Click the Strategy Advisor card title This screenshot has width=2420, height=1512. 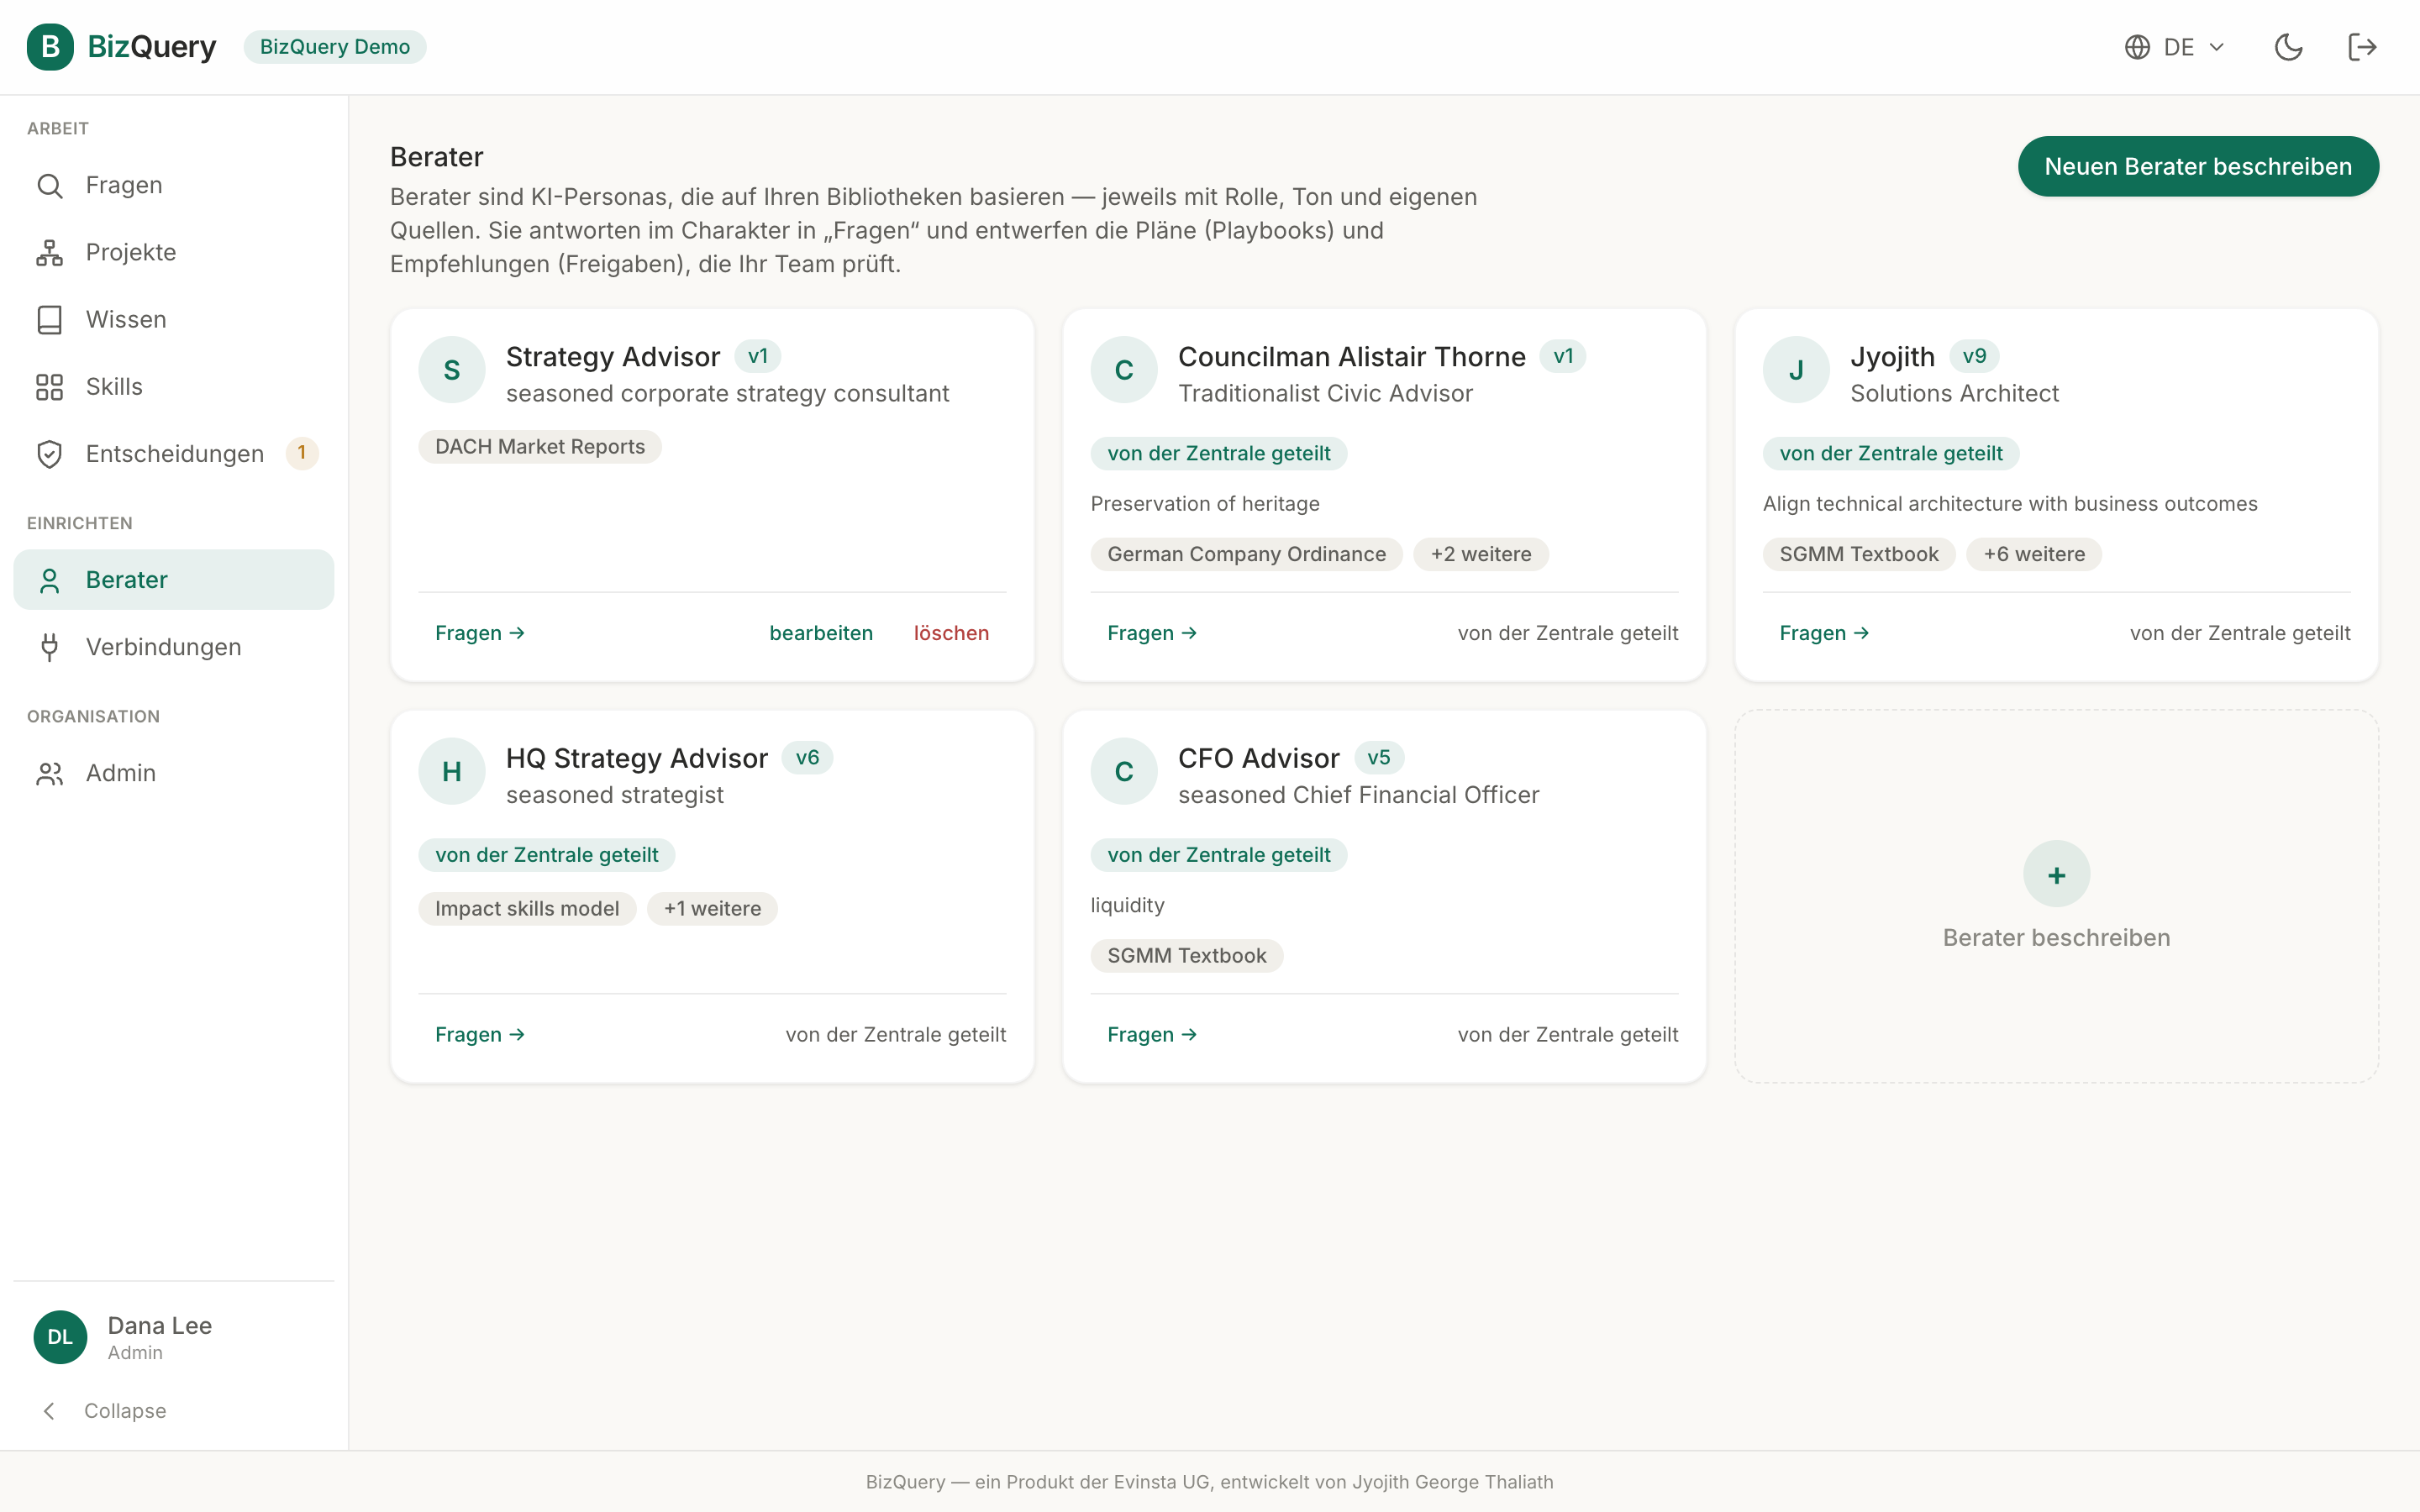point(613,356)
